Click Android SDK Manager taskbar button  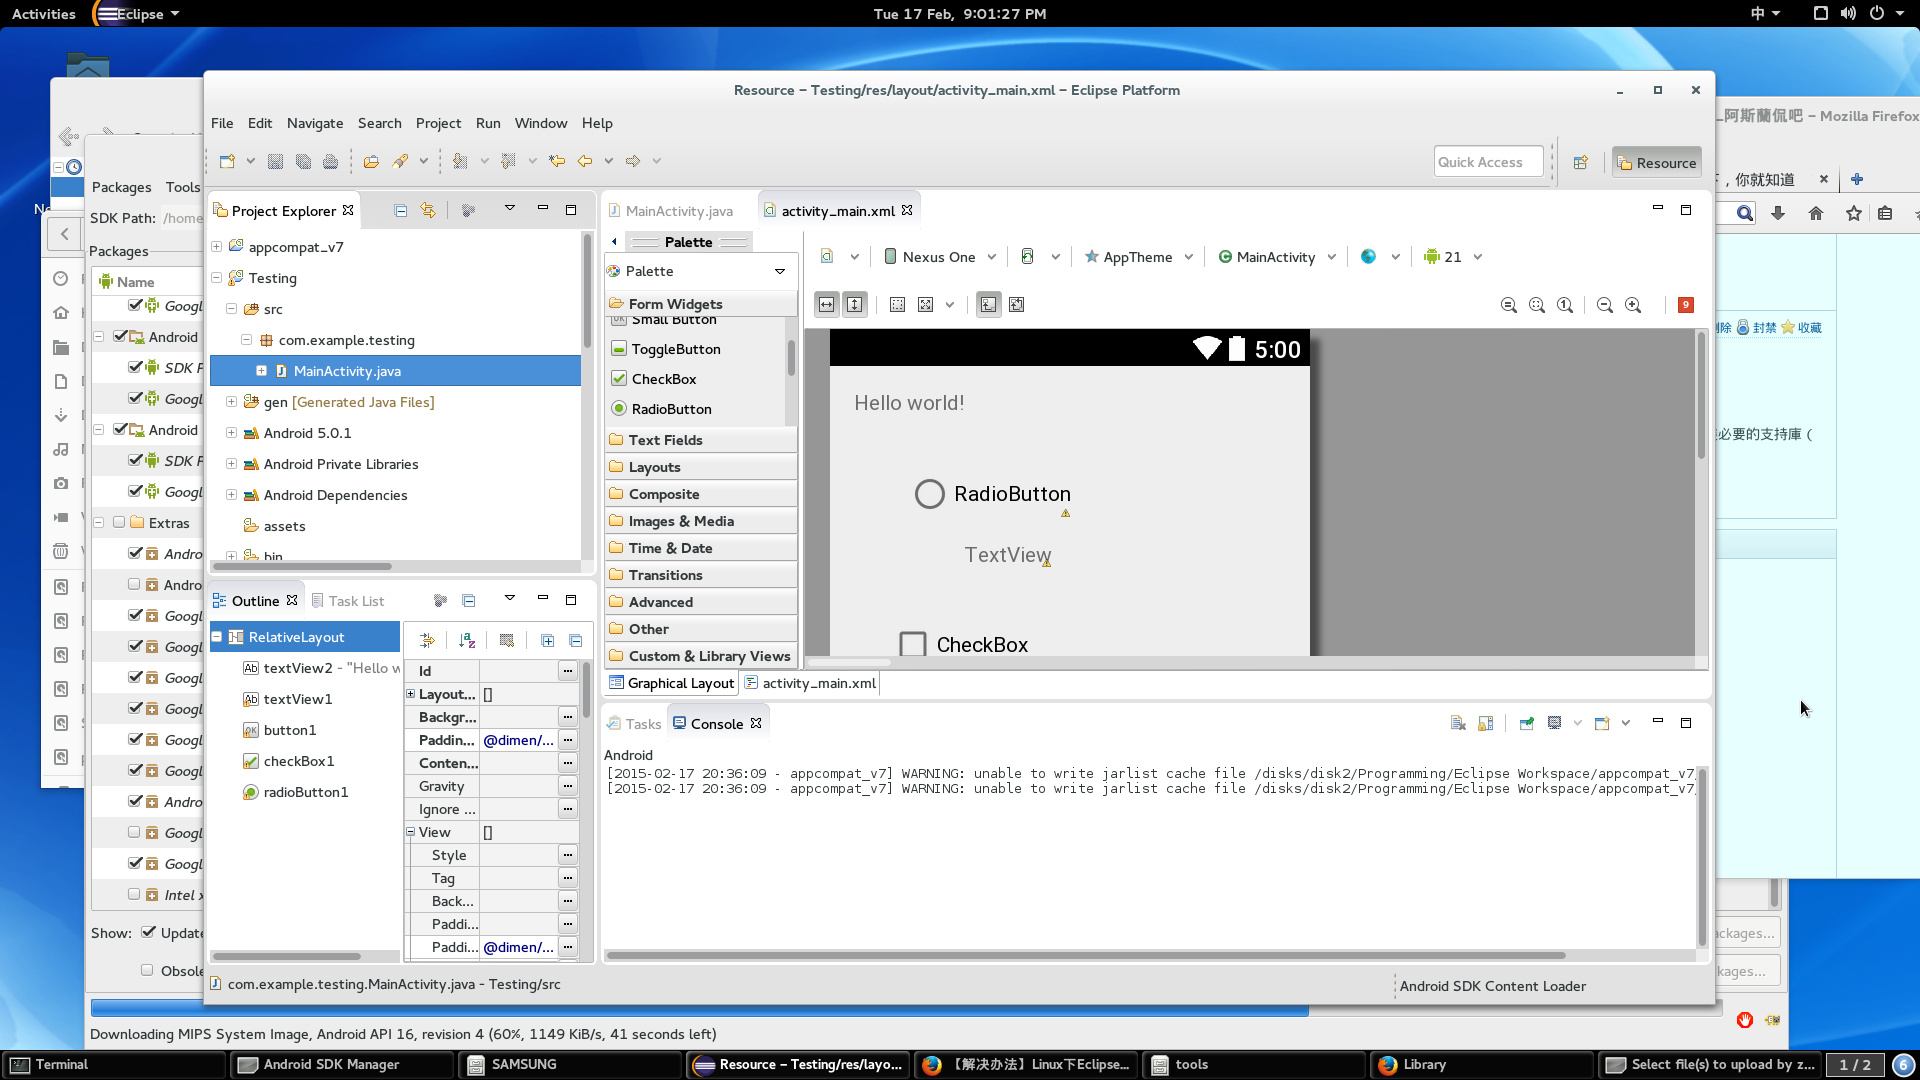342,1064
